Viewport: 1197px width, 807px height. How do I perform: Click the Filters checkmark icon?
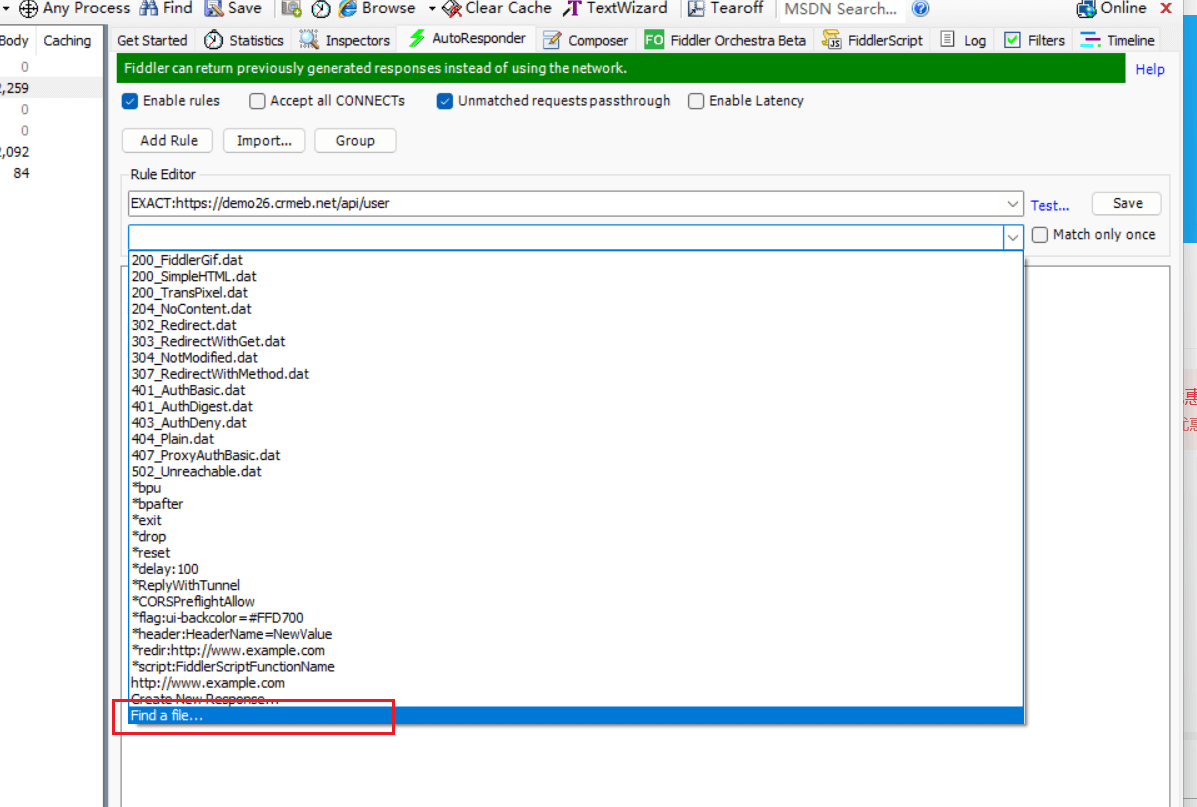1012,40
